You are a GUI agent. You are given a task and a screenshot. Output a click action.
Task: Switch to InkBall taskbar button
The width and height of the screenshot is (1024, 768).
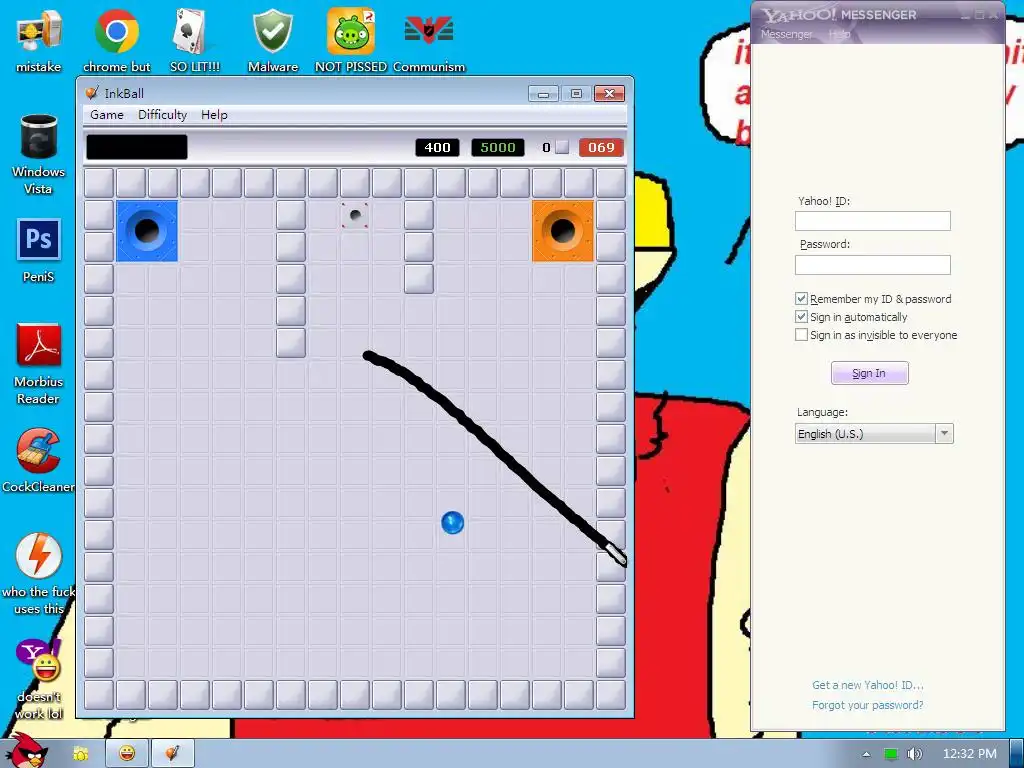[172, 754]
